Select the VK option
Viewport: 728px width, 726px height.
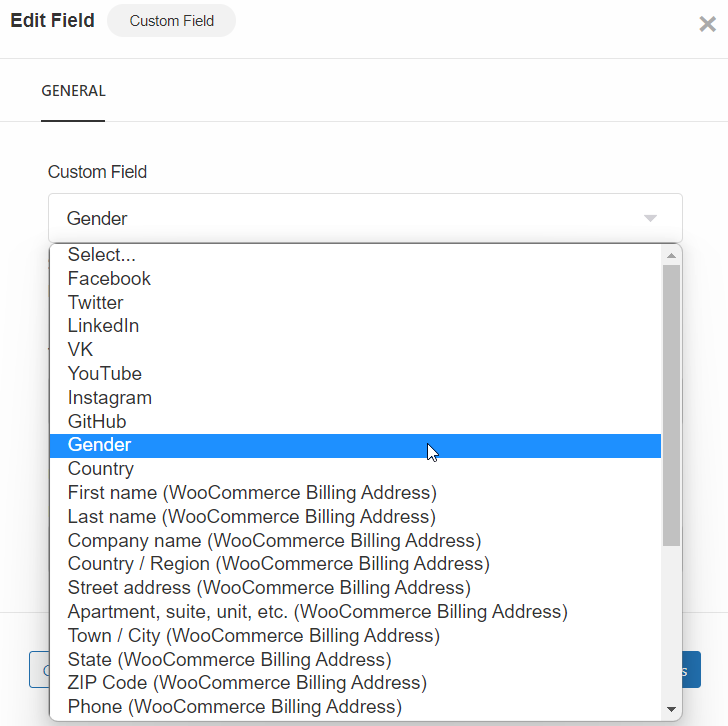pyautogui.click(x=355, y=350)
